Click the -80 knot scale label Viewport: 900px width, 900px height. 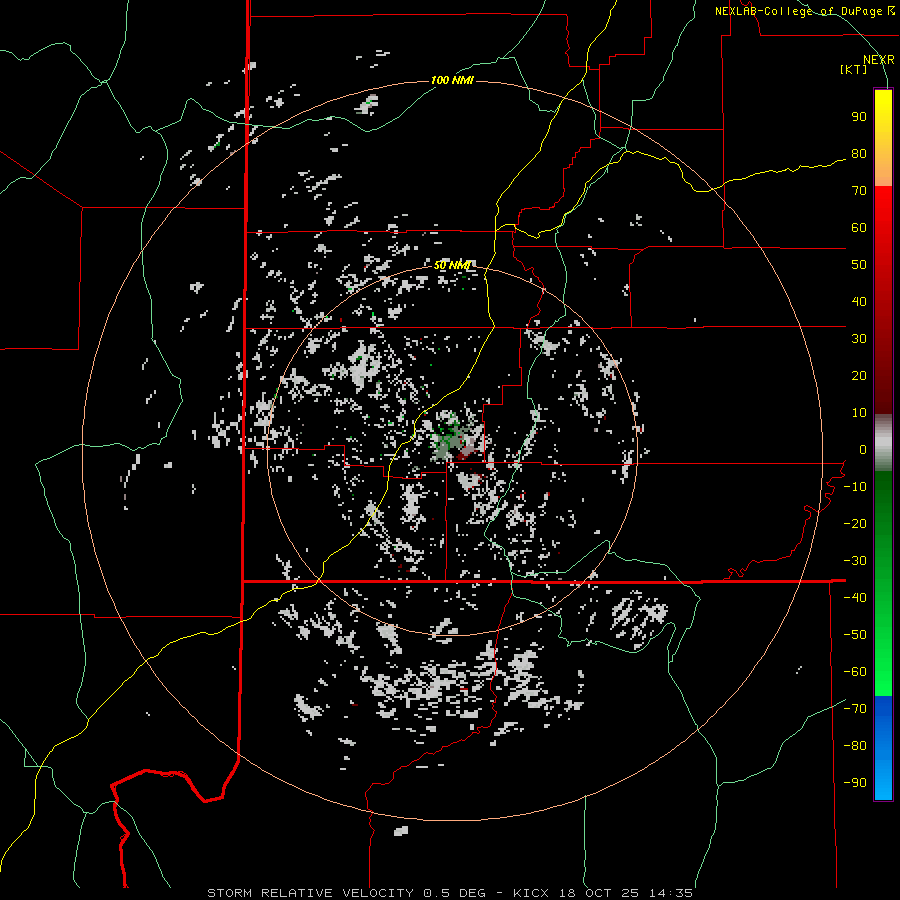[x=855, y=746]
